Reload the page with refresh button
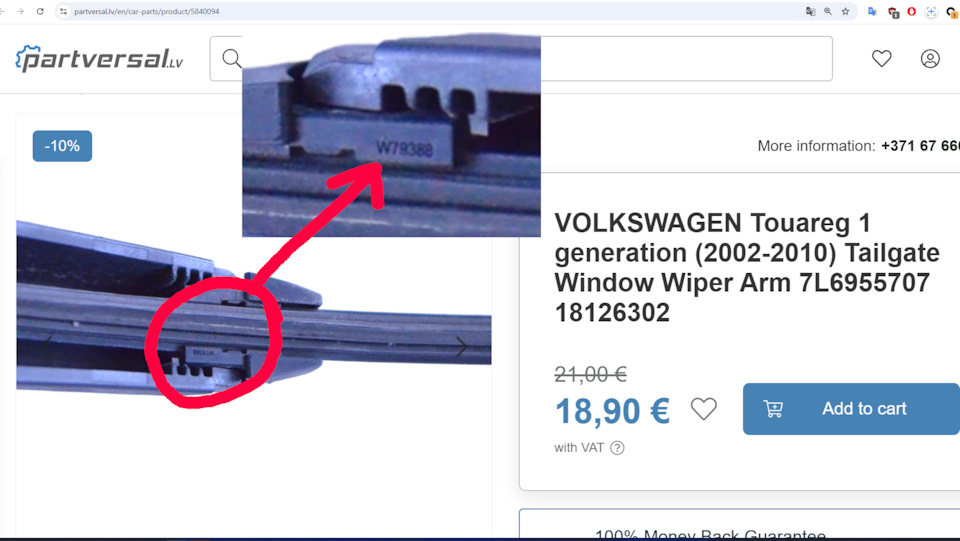Image resolution: width=960 pixels, height=541 pixels. tap(40, 12)
